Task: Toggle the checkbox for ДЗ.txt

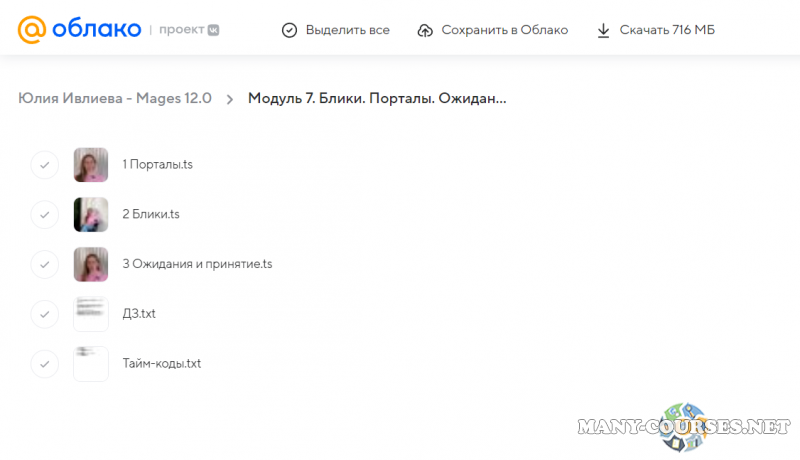Action: (45, 314)
